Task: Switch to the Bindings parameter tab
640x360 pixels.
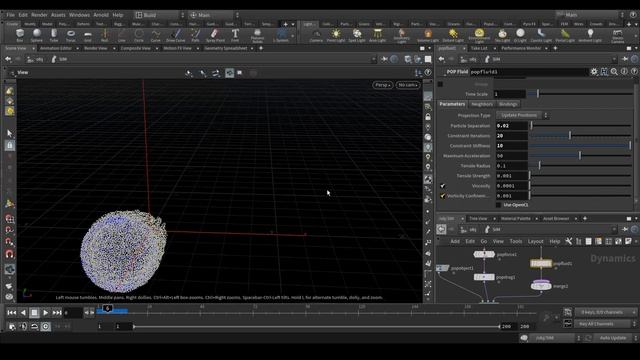Action: (x=508, y=104)
